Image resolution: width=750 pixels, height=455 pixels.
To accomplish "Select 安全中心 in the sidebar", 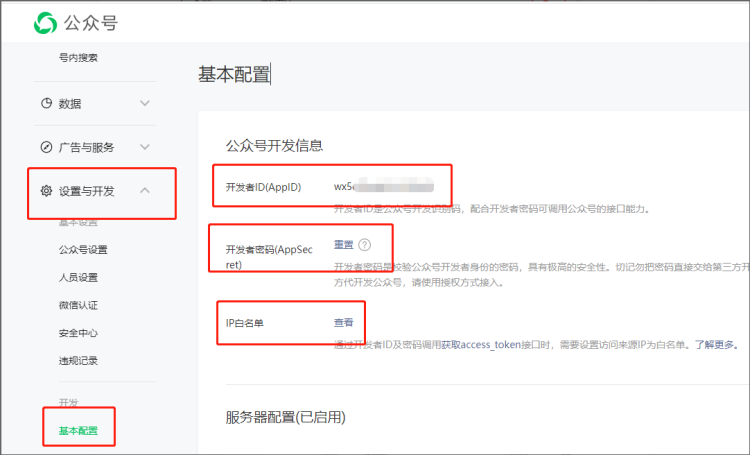I will [x=78, y=332].
